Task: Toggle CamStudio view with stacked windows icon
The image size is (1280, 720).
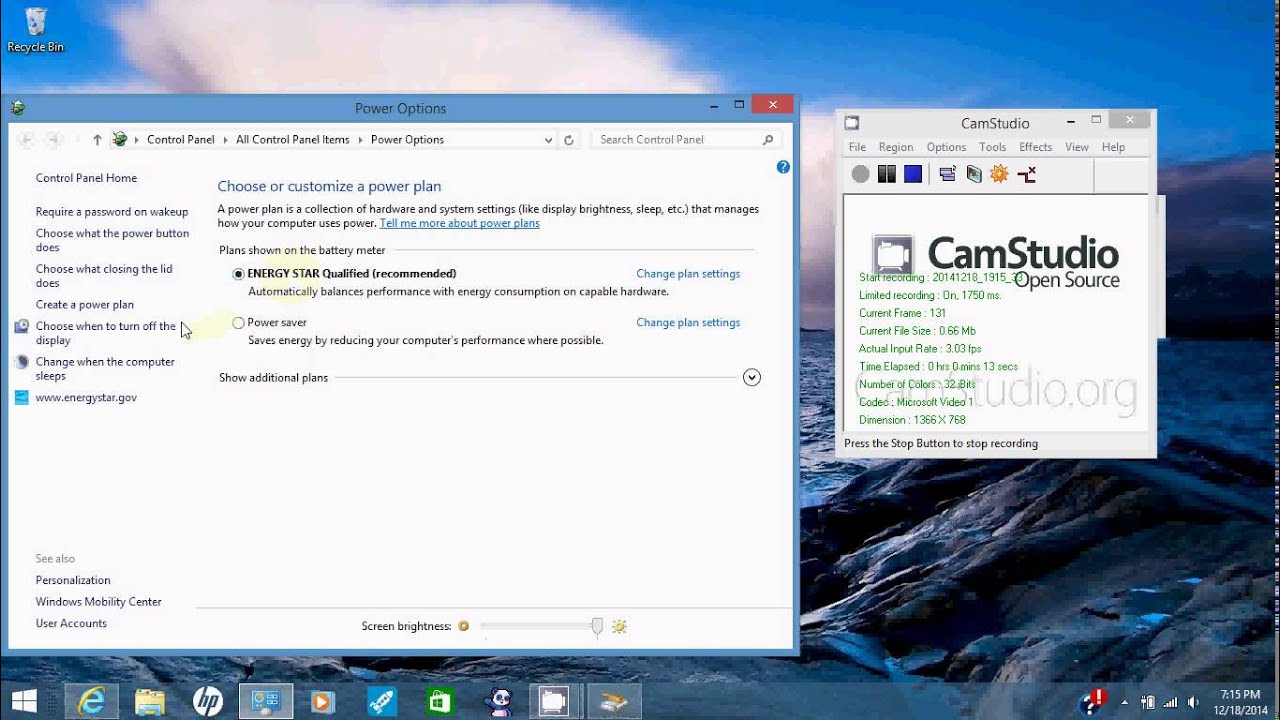Action: (x=947, y=174)
